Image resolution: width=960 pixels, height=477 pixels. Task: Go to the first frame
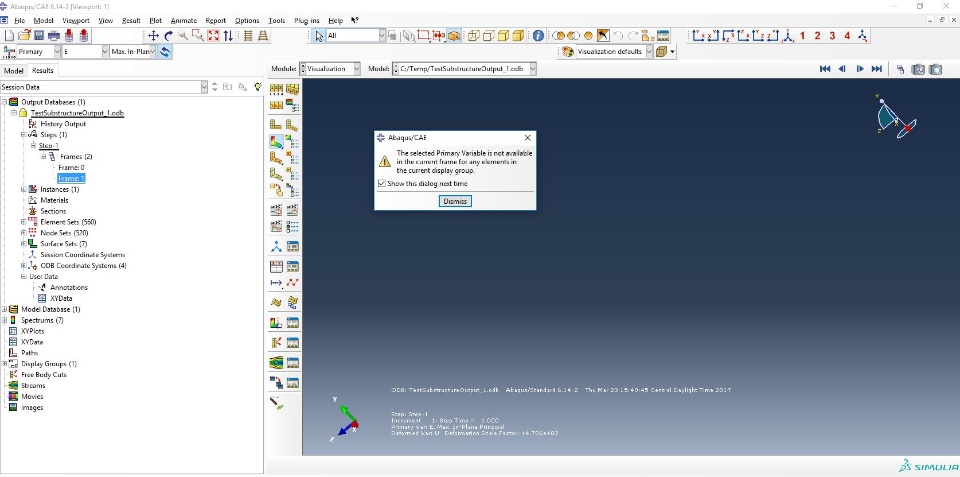(825, 69)
